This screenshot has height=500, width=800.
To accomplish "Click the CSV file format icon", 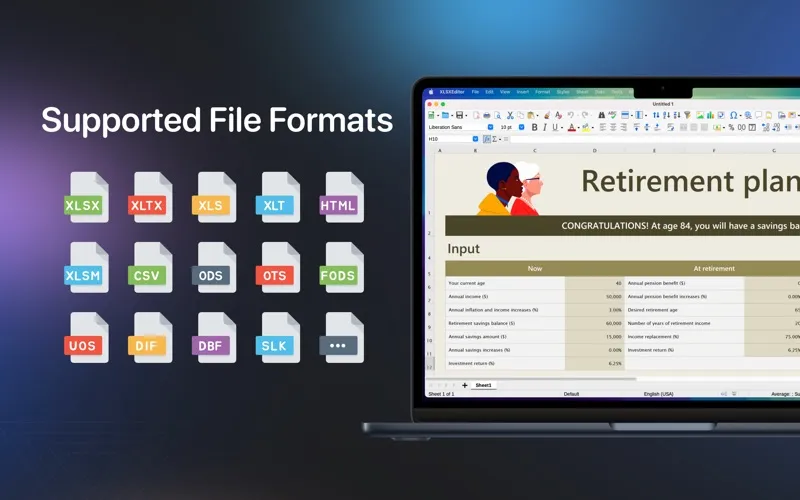I will [150, 267].
